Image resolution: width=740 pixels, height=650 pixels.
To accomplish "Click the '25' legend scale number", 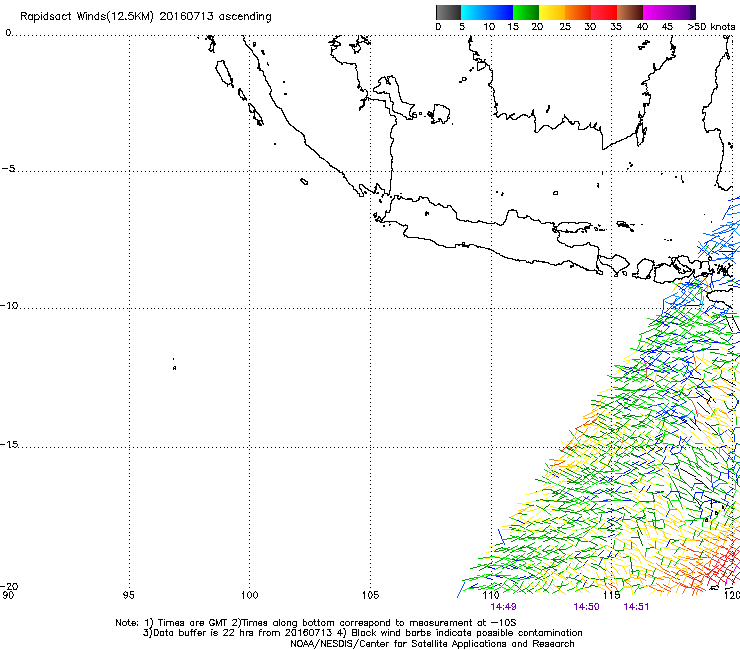I will [564, 27].
